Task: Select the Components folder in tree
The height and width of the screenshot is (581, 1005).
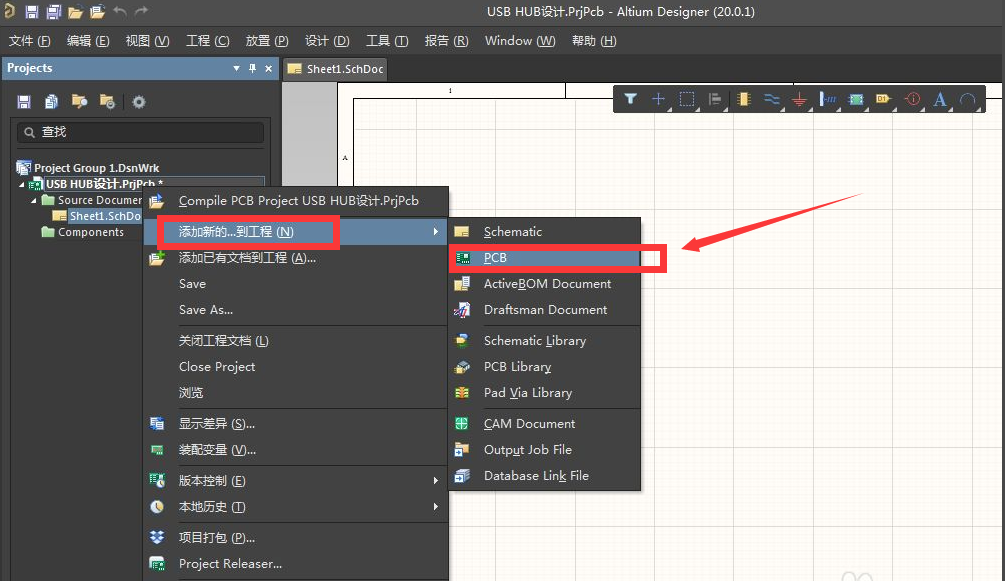Action: point(83,232)
